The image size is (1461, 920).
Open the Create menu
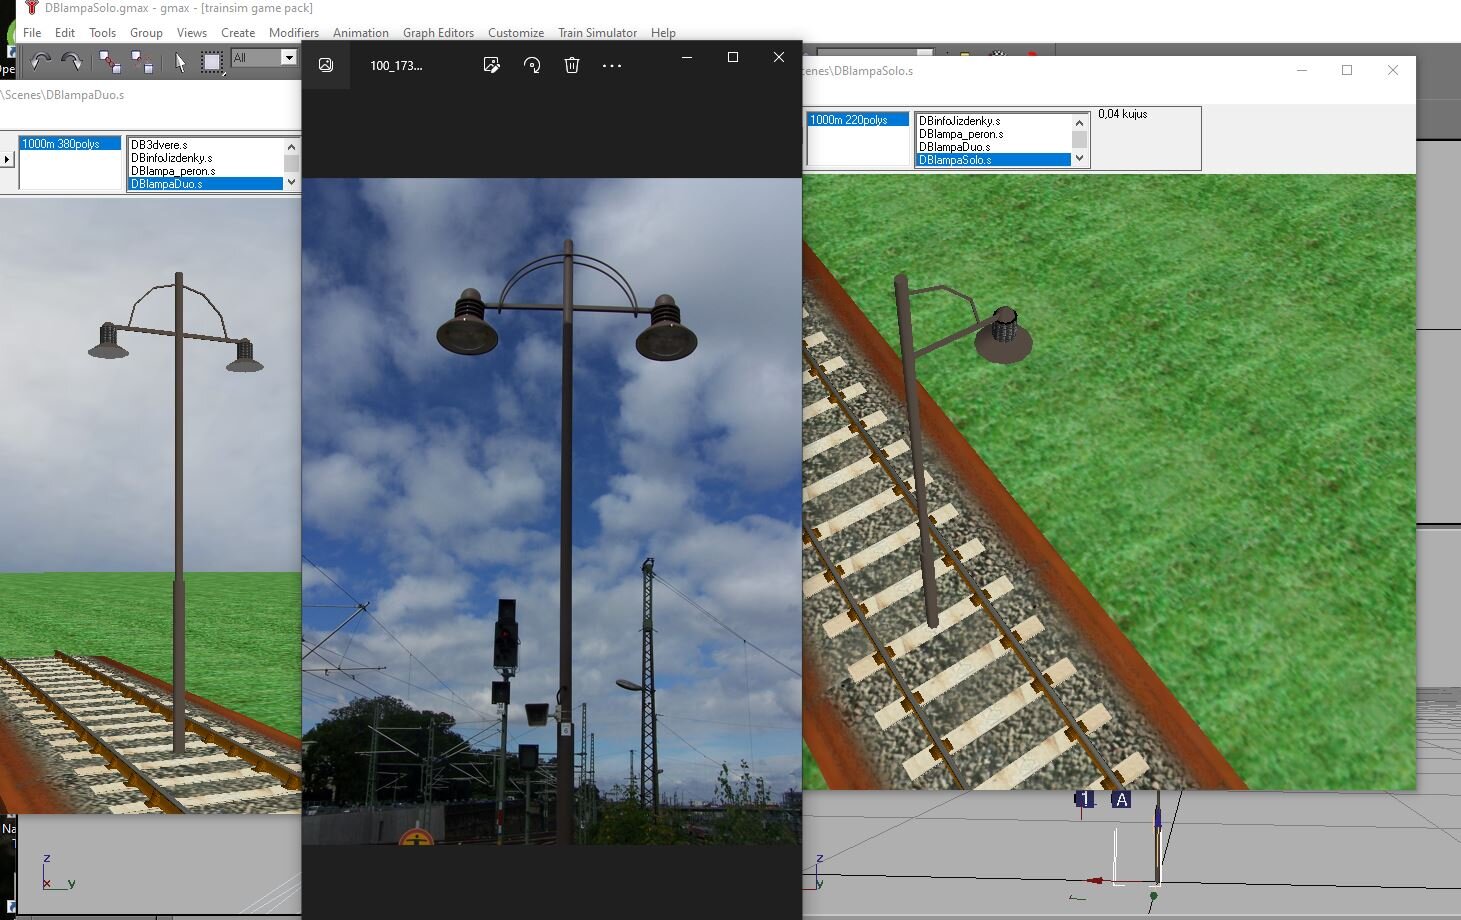click(x=238, y=33)
